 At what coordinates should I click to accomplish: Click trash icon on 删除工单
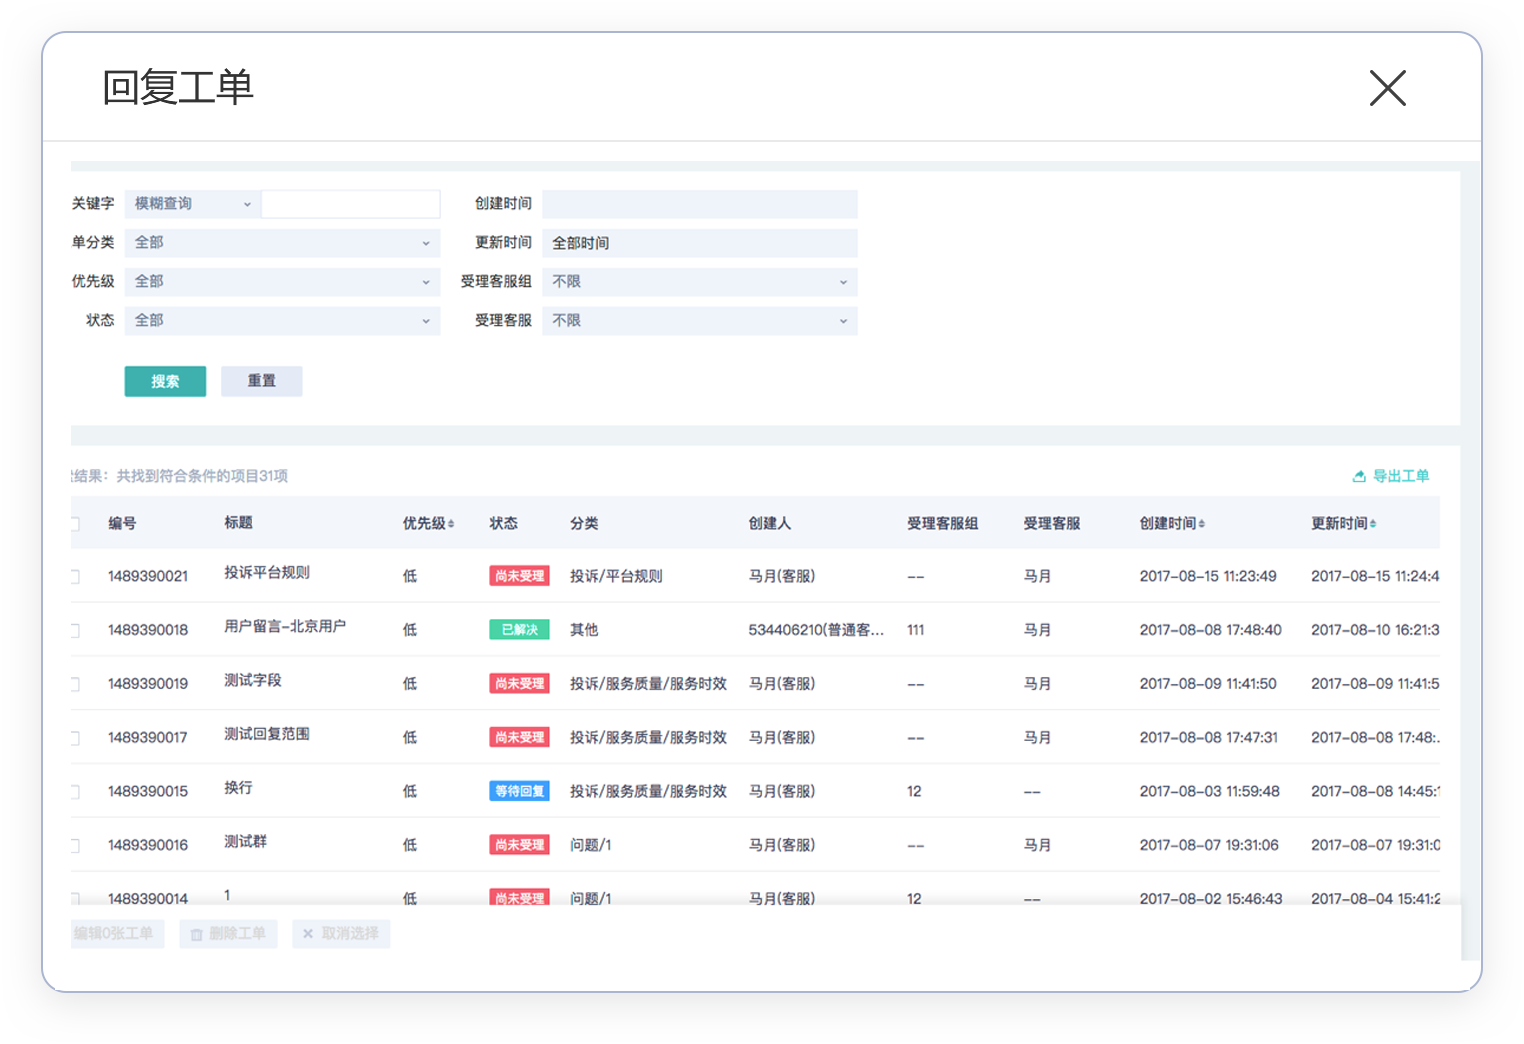[197, 934]
